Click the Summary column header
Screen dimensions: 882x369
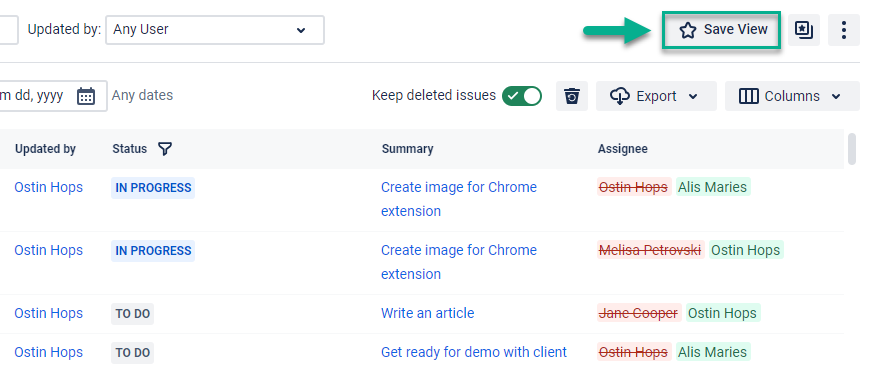click(407, 148)
